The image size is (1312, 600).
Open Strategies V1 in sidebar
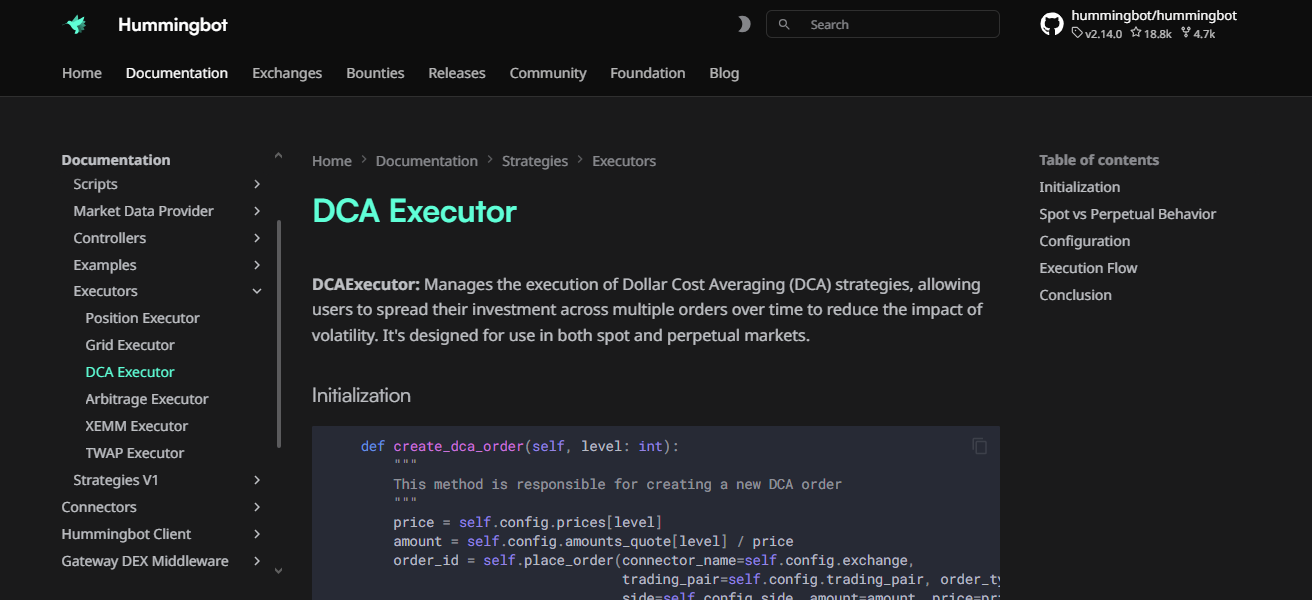pyautogui.click(x=116, y=480)
